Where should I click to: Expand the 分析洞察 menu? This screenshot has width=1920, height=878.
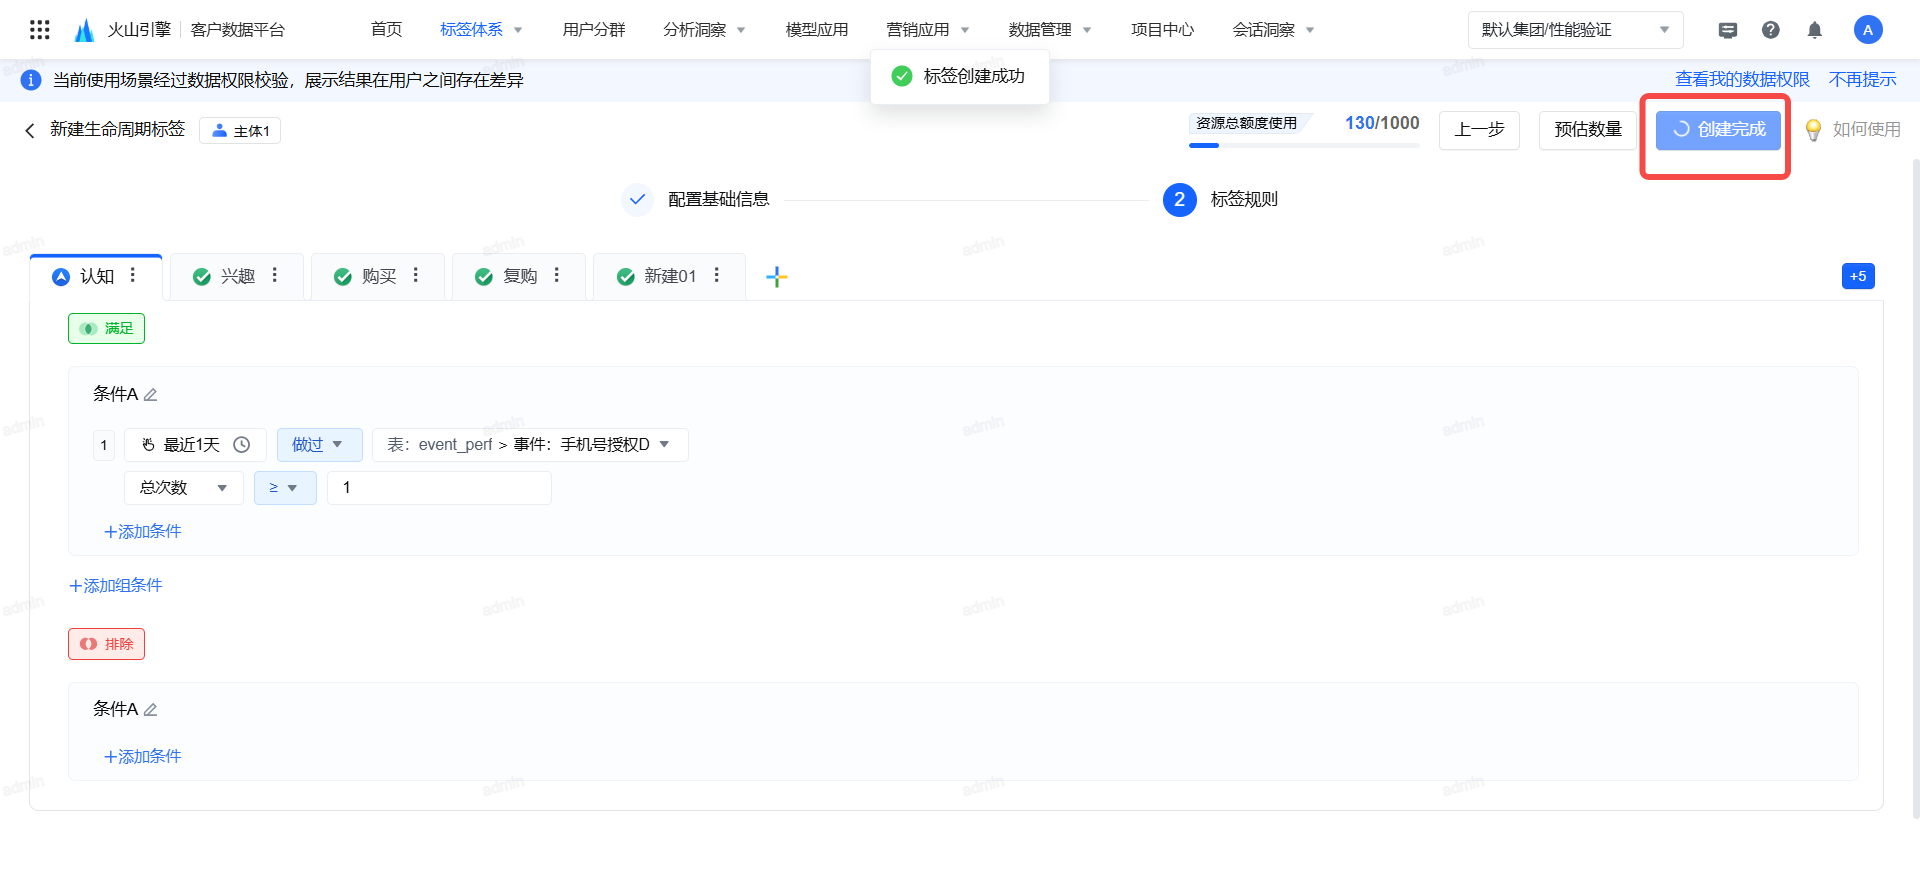pyautogui.click(x=704, y=30)
